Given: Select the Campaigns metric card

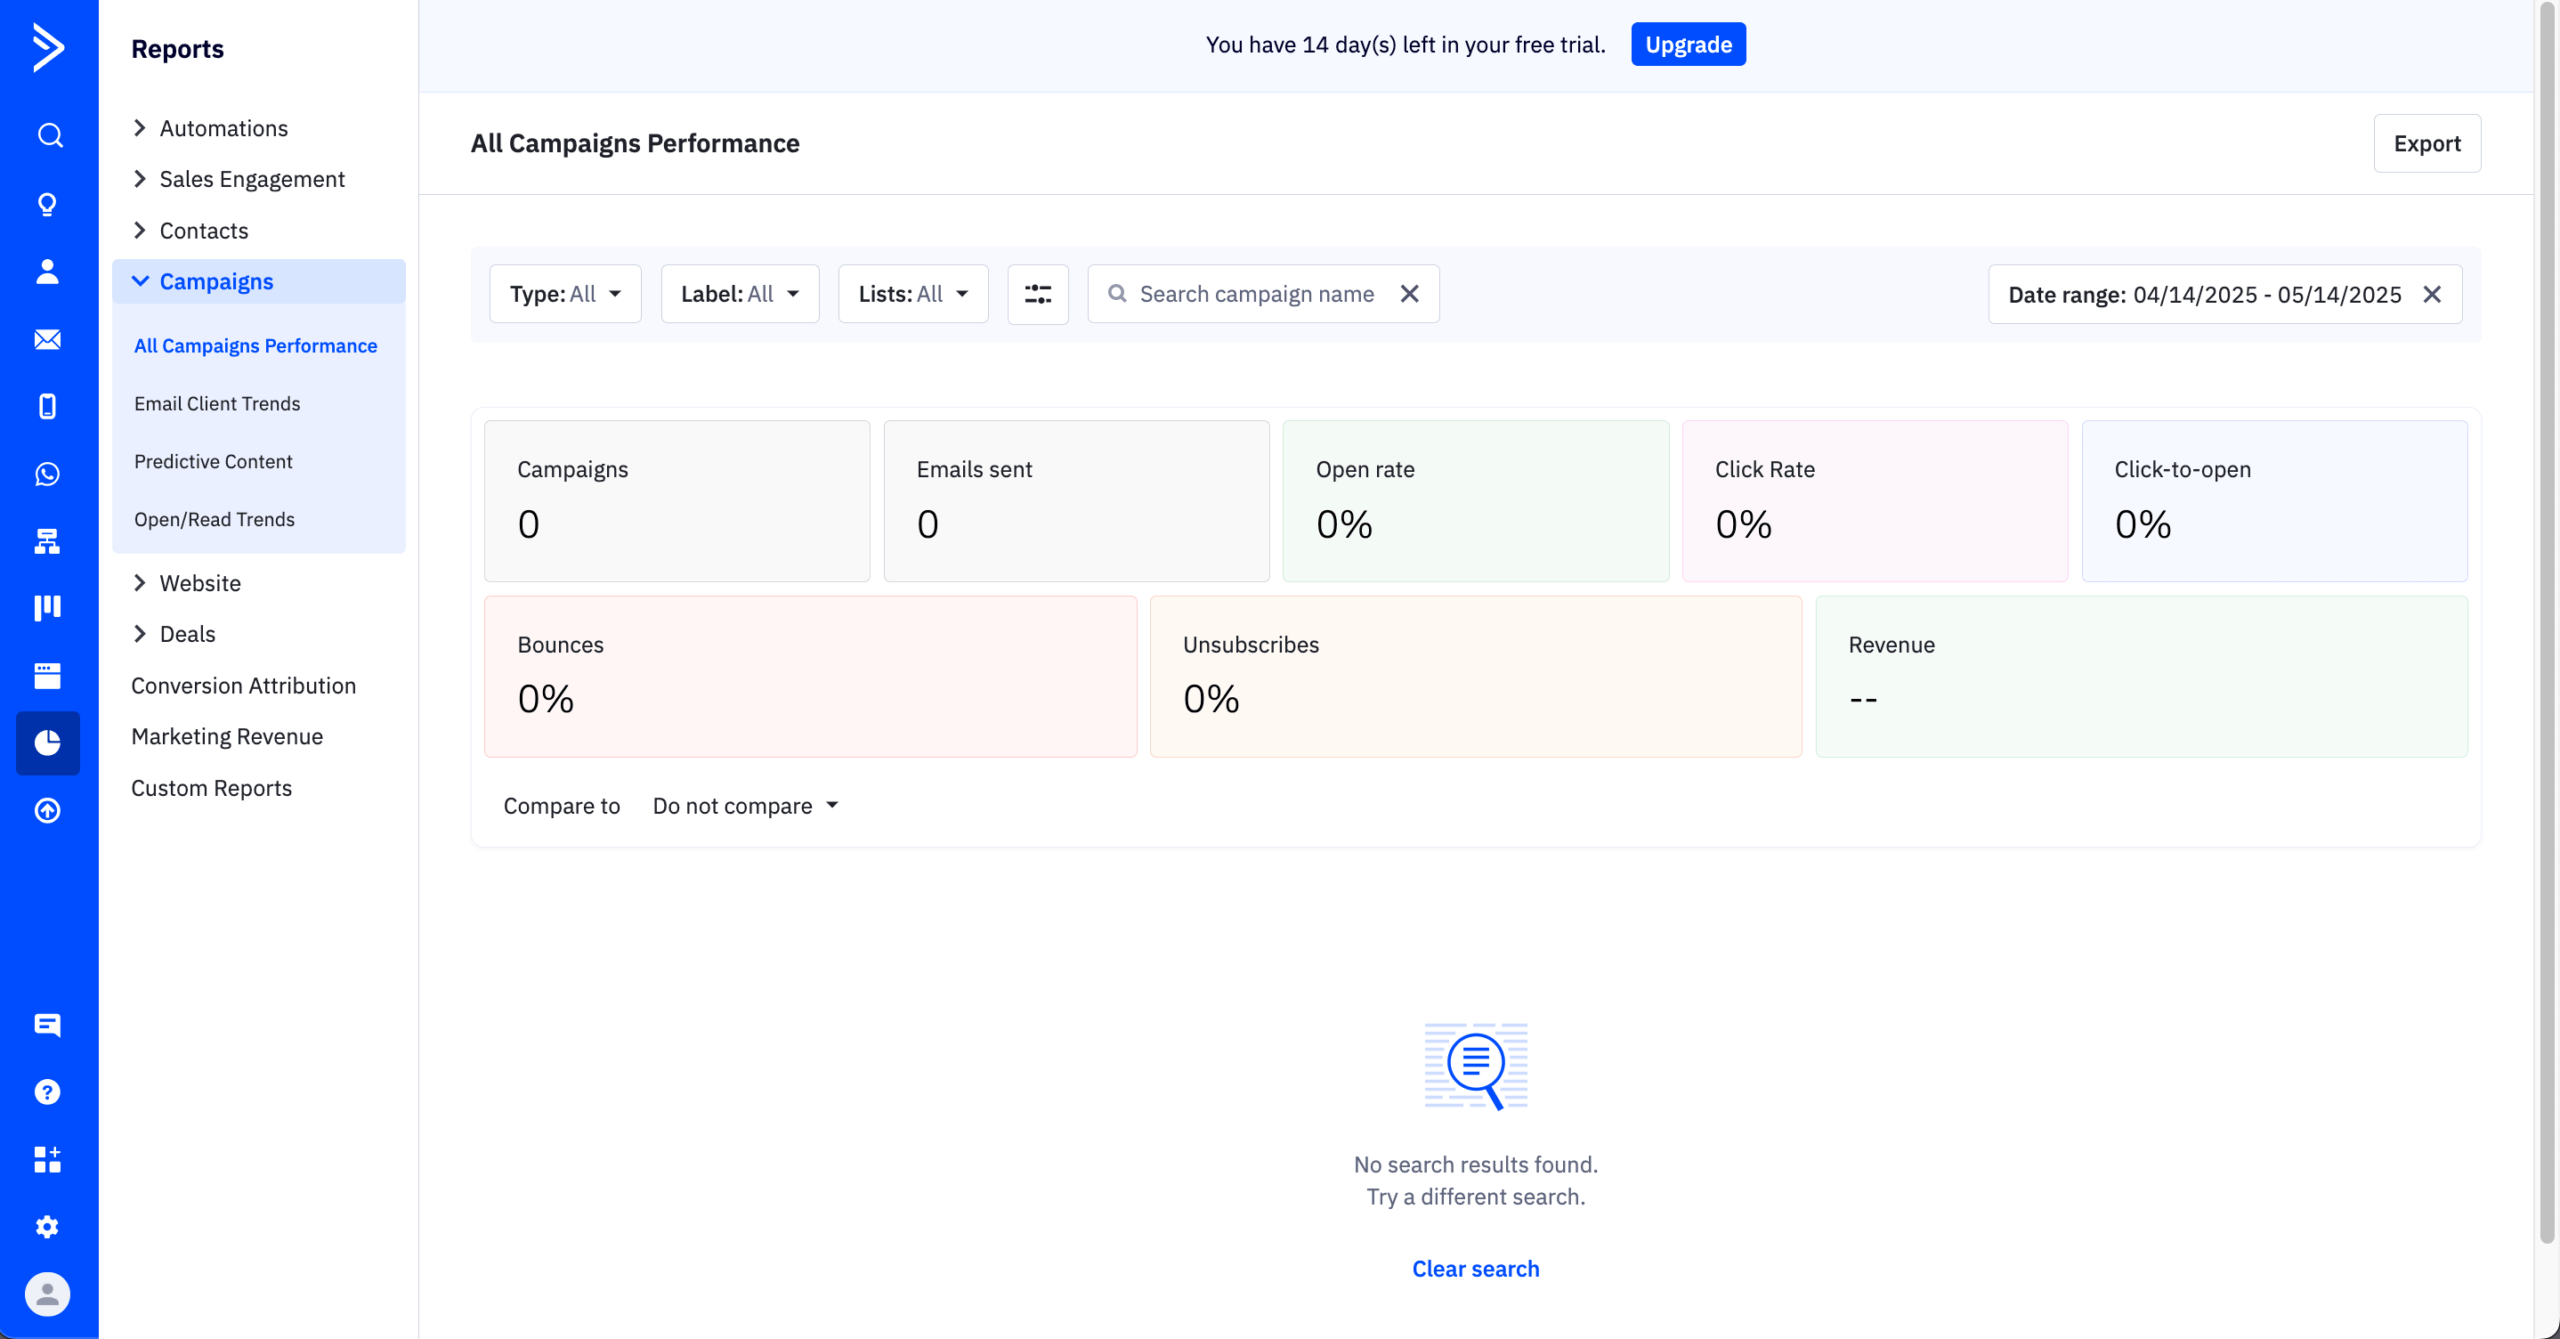Looking at the screenshot, I should (677, 501).
